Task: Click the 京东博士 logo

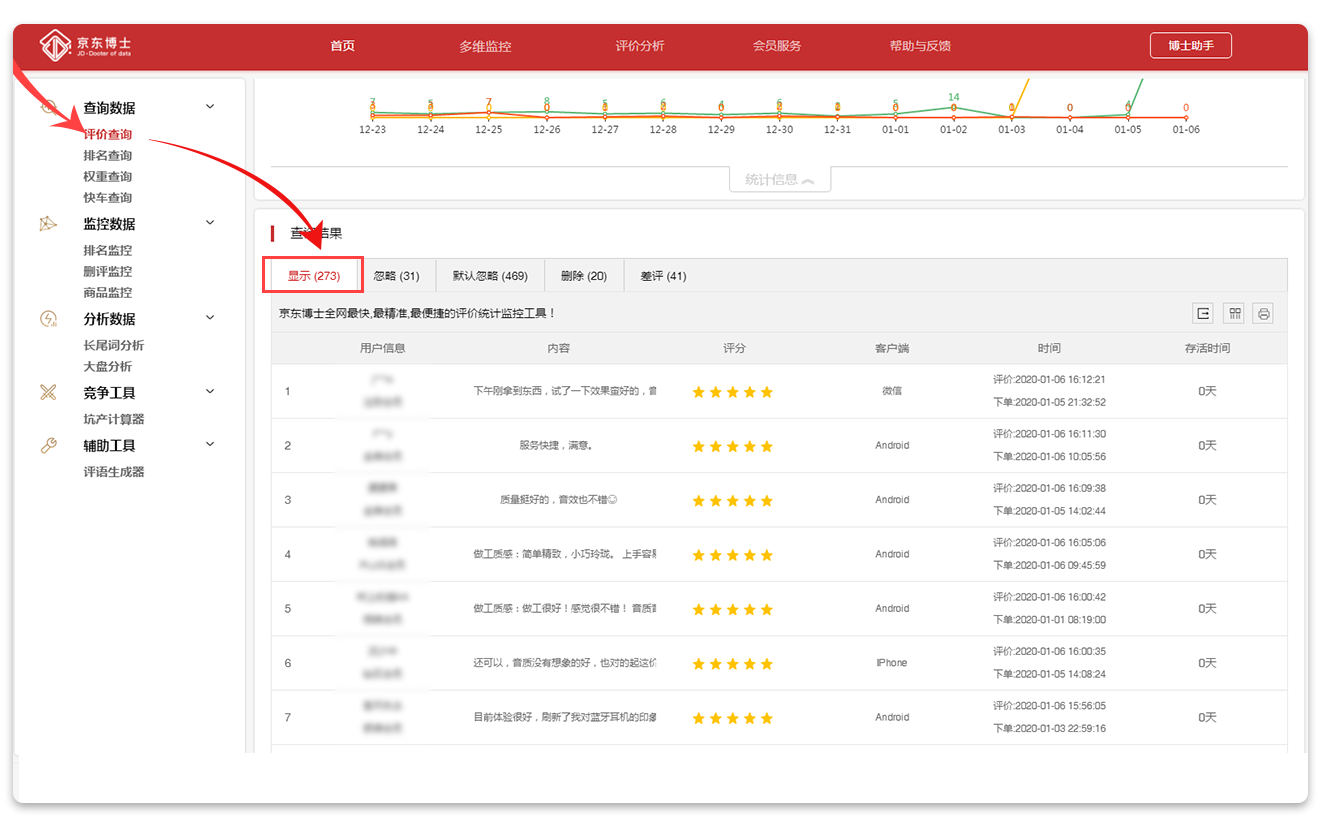Action: [x=85, y=46]
